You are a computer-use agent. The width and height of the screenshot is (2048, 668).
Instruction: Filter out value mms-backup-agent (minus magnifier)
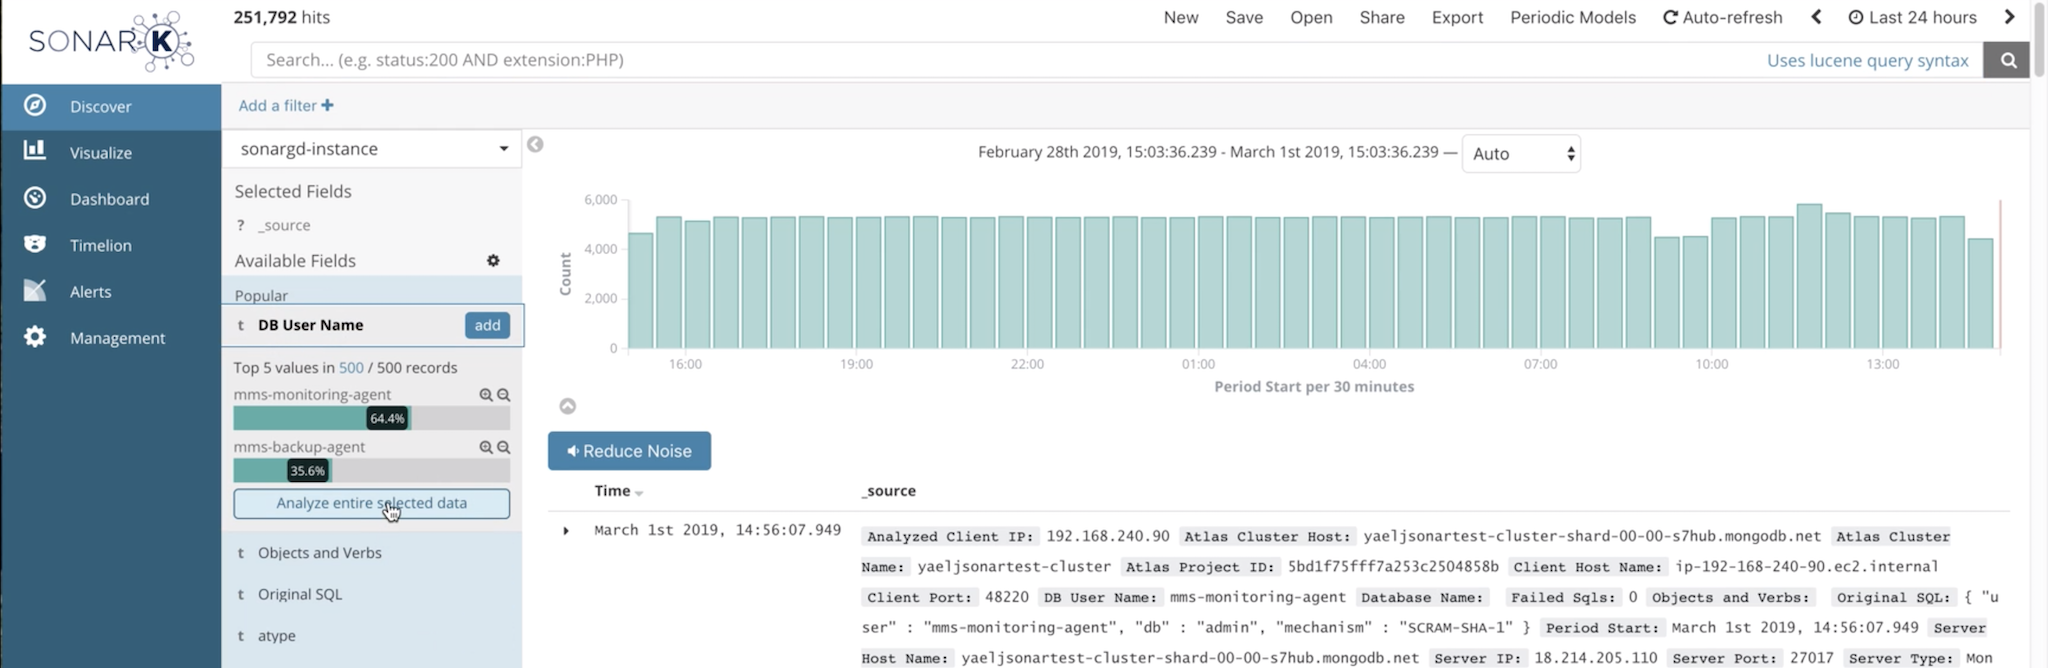click(504, 447)
